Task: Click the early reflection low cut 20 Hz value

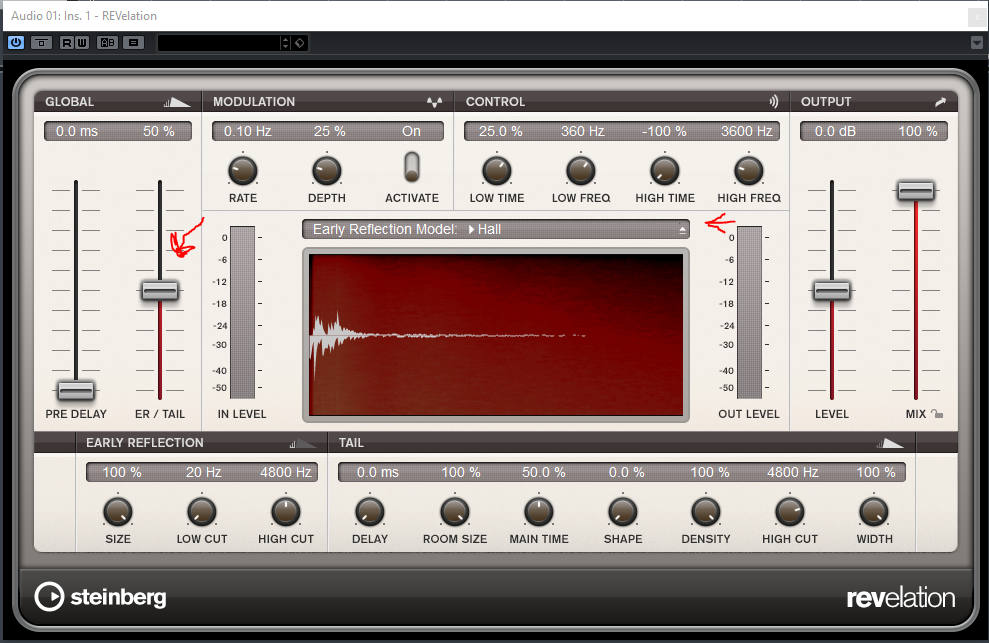Action: pyautogui.click(x=203, y=473)
